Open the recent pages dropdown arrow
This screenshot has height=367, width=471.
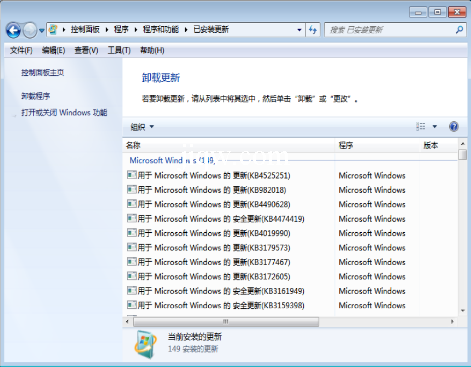tap(42, 31)
